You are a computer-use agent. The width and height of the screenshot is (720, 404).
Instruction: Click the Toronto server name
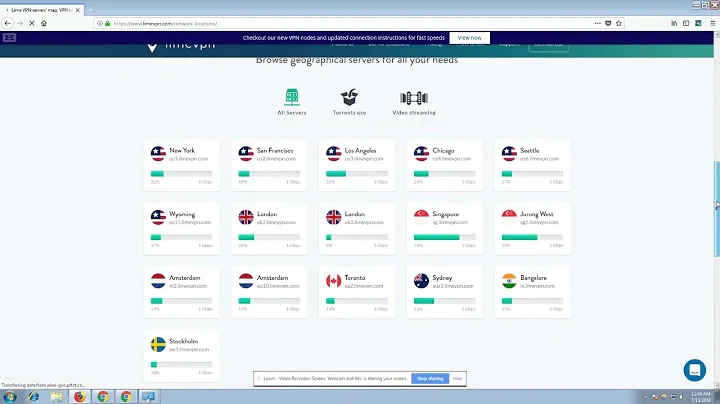355,278
